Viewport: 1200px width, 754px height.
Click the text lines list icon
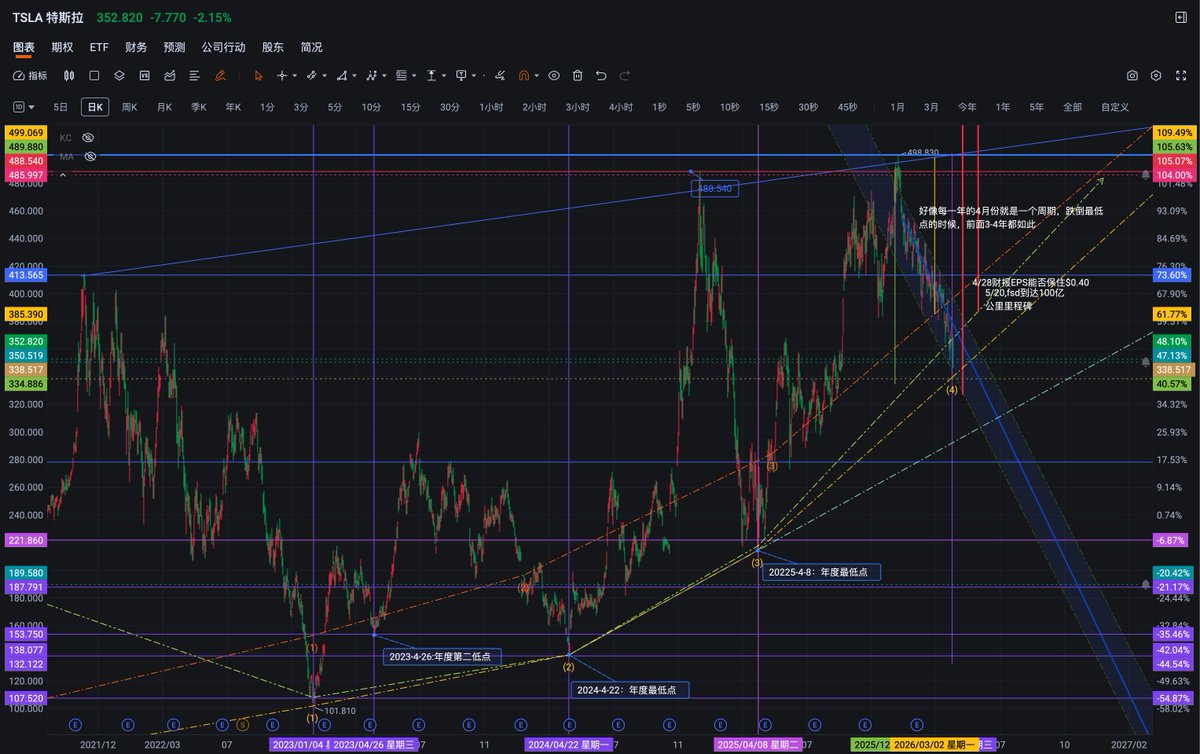point(194,75)
